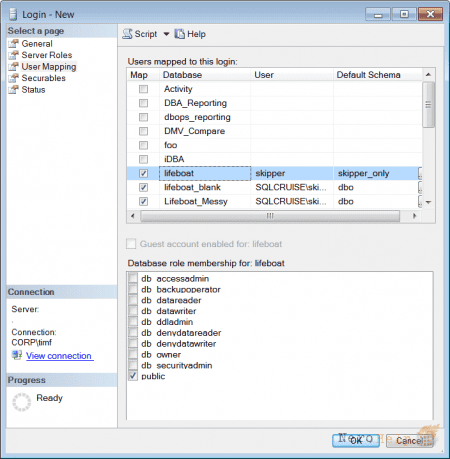Click the Default Schema column header
This screenshot has width=450, height=459.
378,75
